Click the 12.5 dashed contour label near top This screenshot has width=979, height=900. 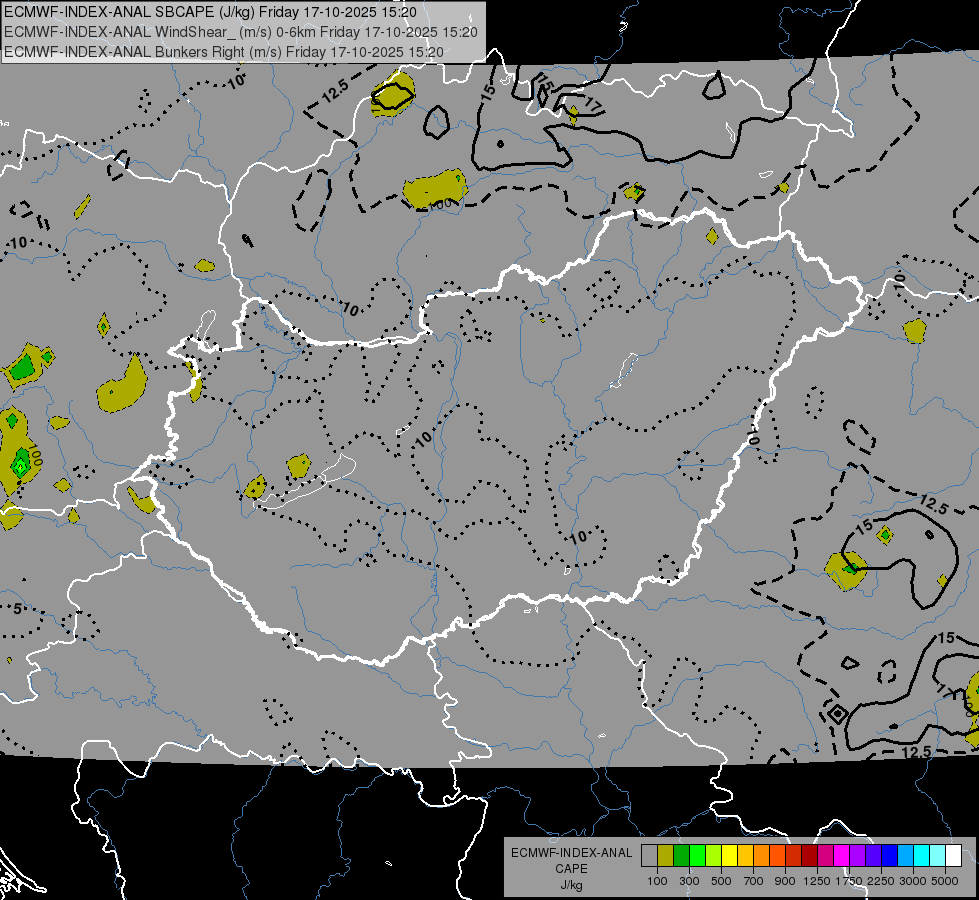click(x=335, y=91)
